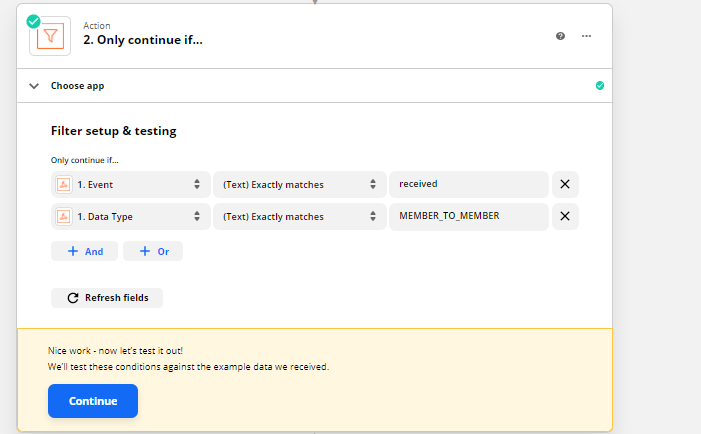Click the blue Continue button
This screenshot has height=434, width=701.
pyautogui.click(x=93, y=401)
